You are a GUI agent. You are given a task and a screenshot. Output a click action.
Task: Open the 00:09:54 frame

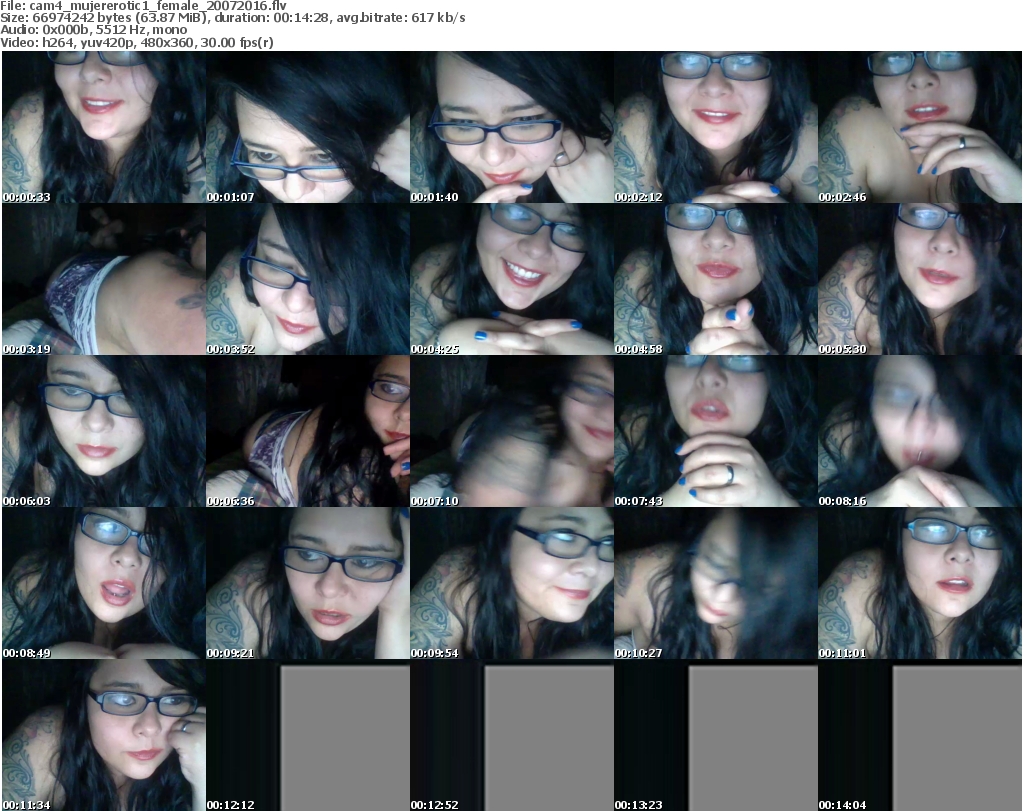pyautogui.click(x=512, y=584)
